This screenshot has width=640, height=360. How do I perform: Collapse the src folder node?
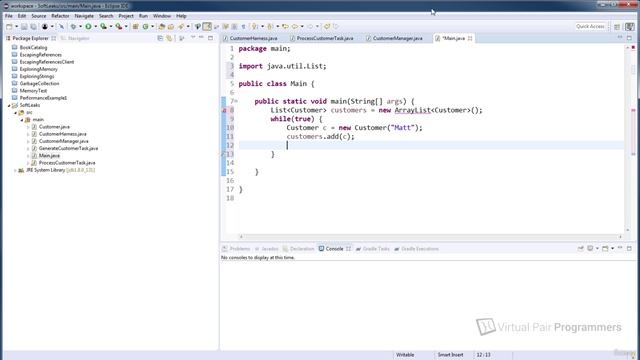pyautogui.click(x=16, y=113)
